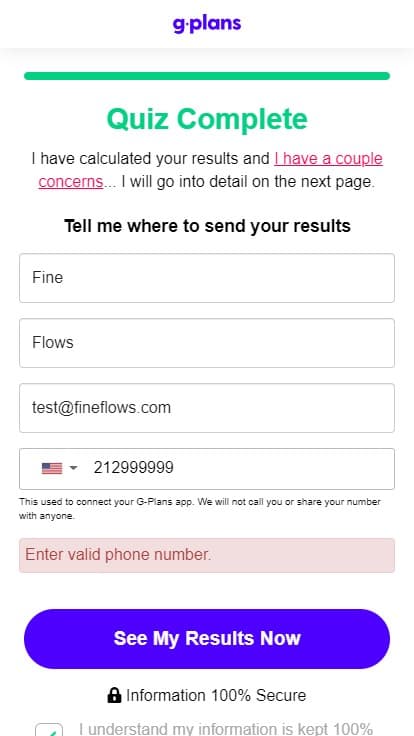Click the 'Quiz Complete' green heading

click(x=207, y=119)
